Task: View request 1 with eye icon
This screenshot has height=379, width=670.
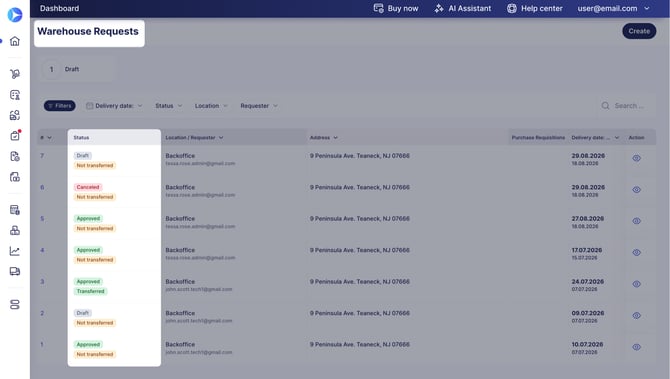Action: tap(636, 347)
